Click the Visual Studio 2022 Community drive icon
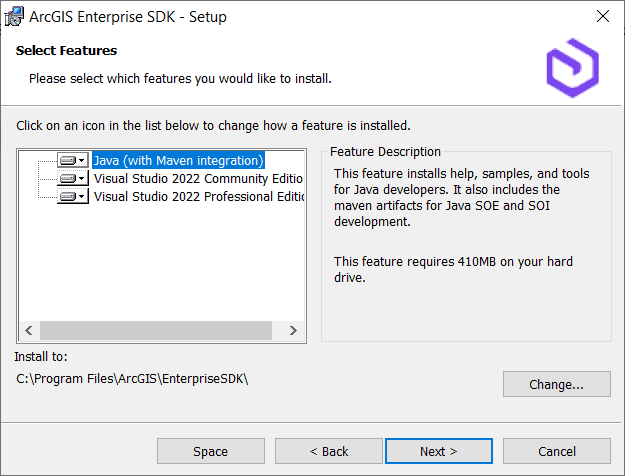 tap(68, 178)
